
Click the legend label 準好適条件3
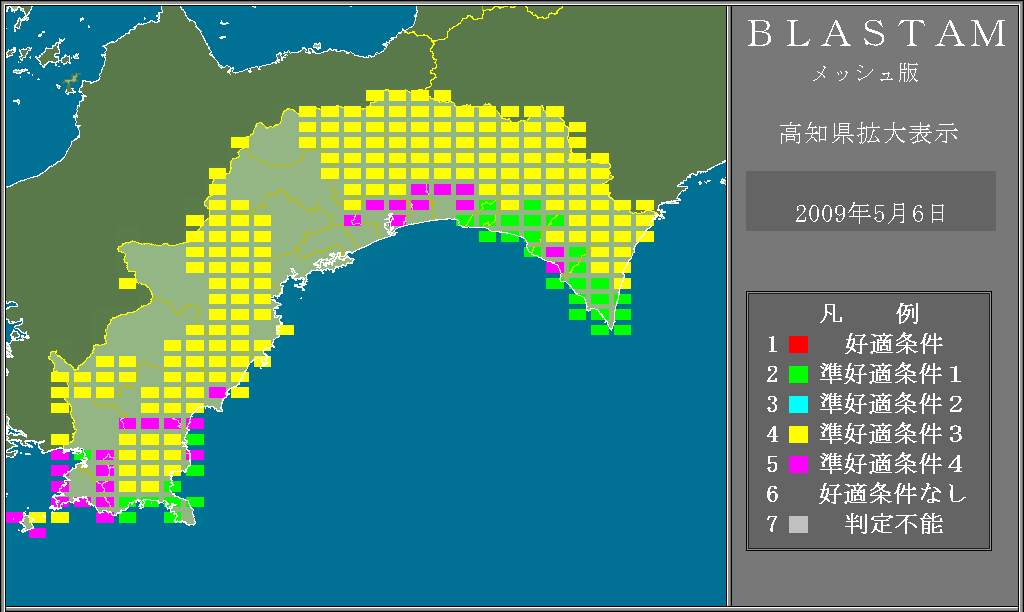coord(891,434)
